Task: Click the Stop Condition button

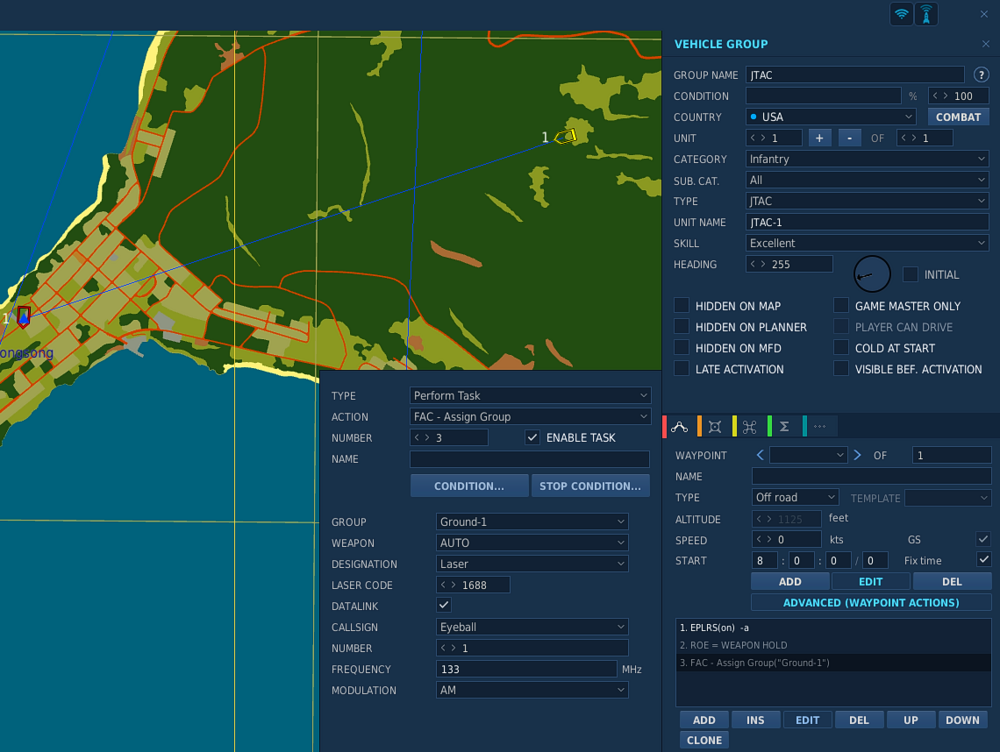Action: pos(590,486)
